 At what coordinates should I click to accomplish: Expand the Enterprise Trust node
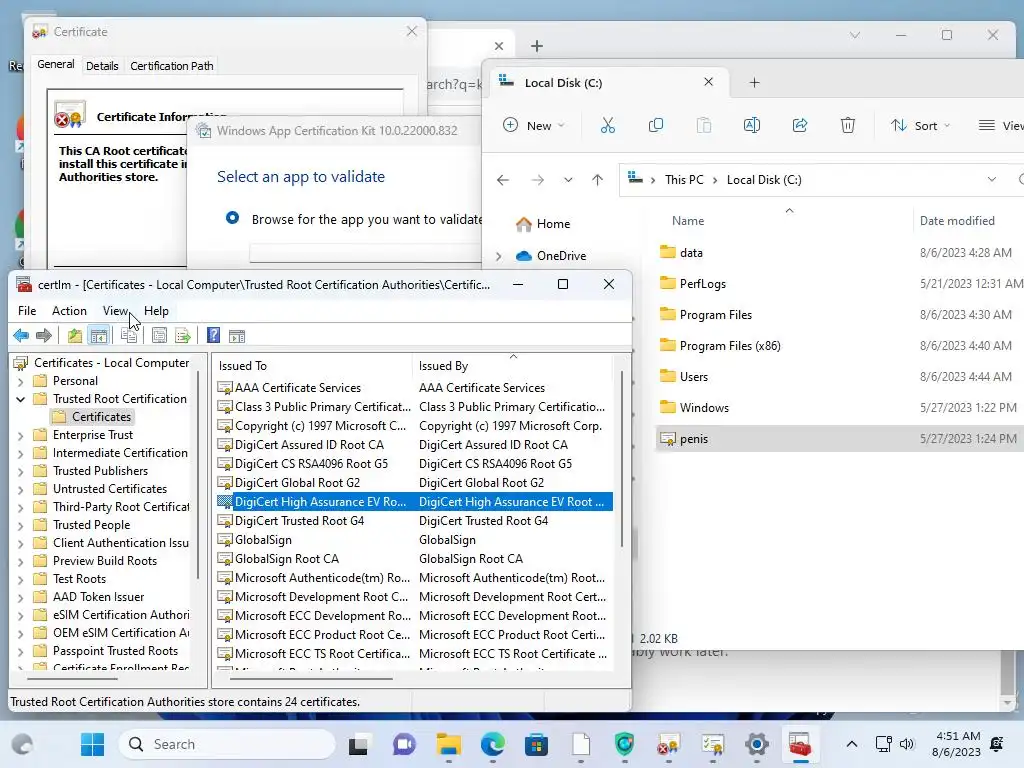(x=20, y=436)
